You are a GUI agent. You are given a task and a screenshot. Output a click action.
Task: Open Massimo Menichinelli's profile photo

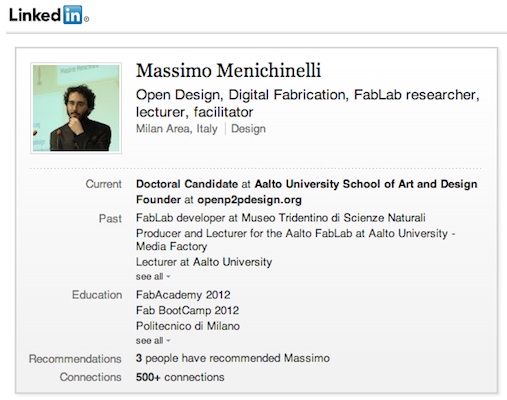pos(76,108)
